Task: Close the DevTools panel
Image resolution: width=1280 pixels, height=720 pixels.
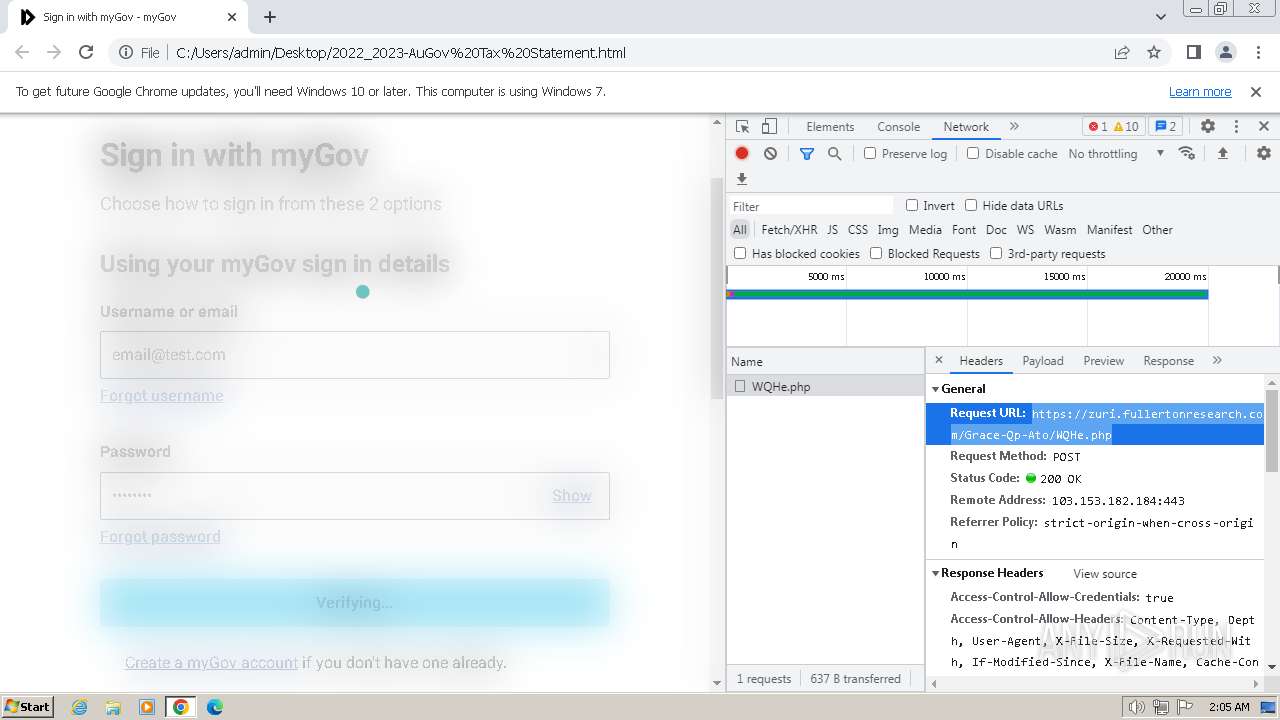Action: [1264, 127]
